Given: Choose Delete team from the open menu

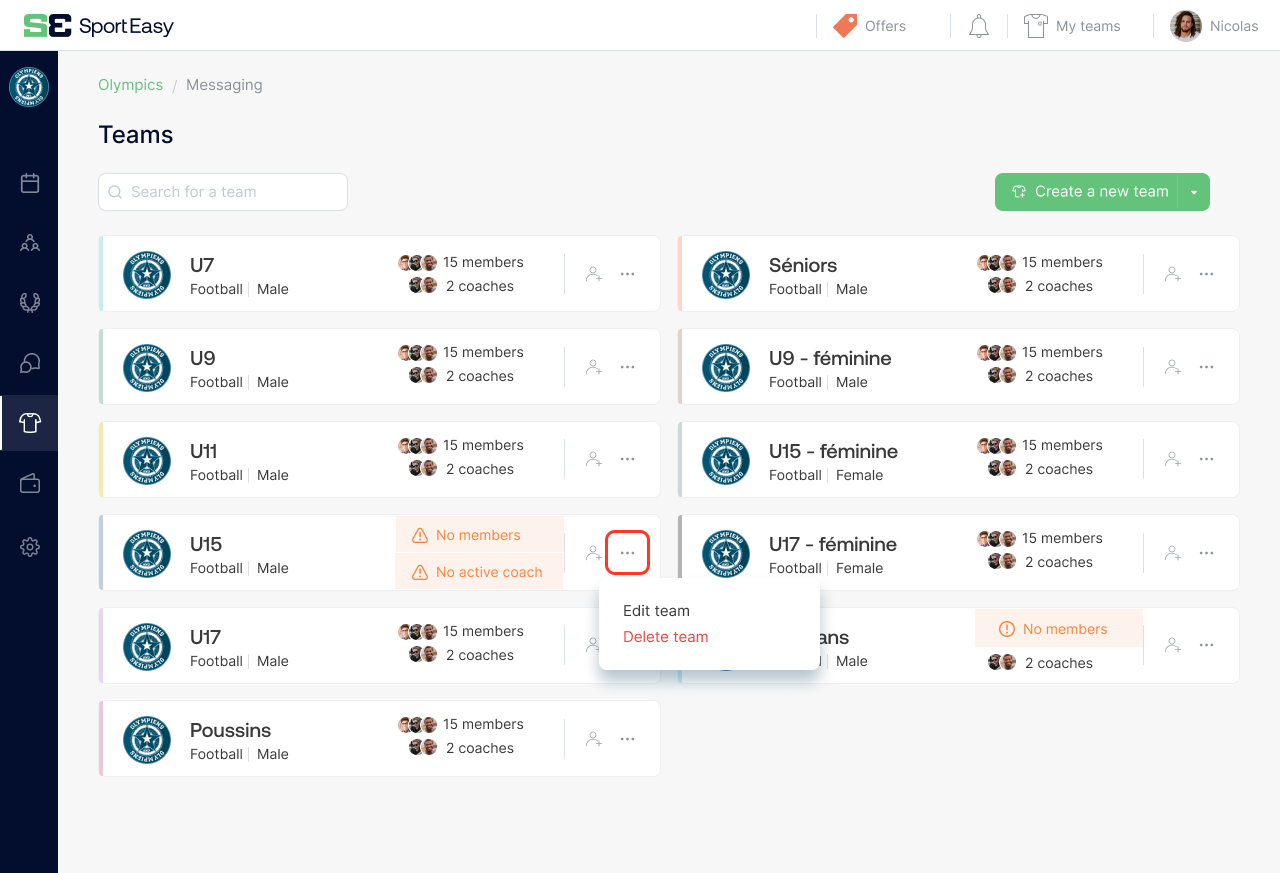Looking at the screenshot, I should pos(665,637).
